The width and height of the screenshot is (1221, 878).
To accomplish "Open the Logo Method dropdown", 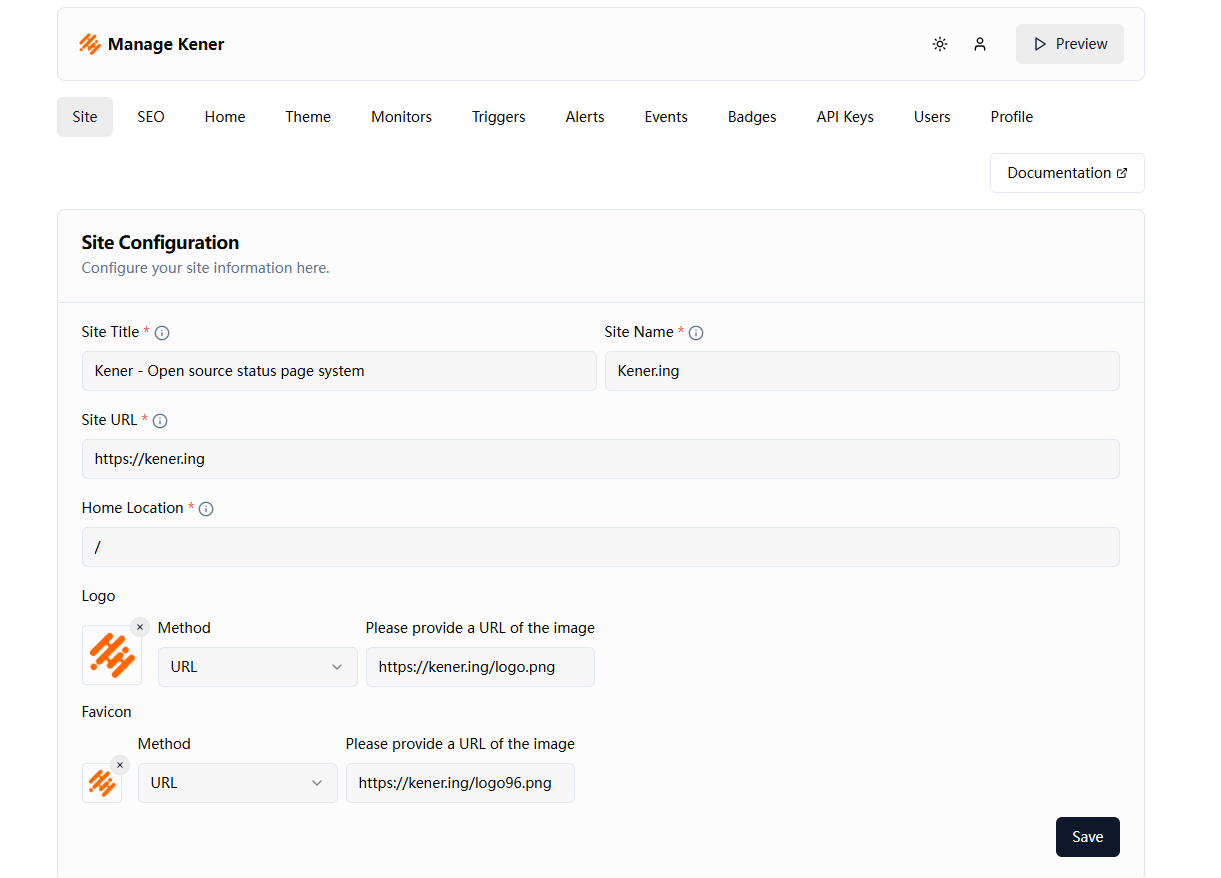I will click(x=258, y=667).
